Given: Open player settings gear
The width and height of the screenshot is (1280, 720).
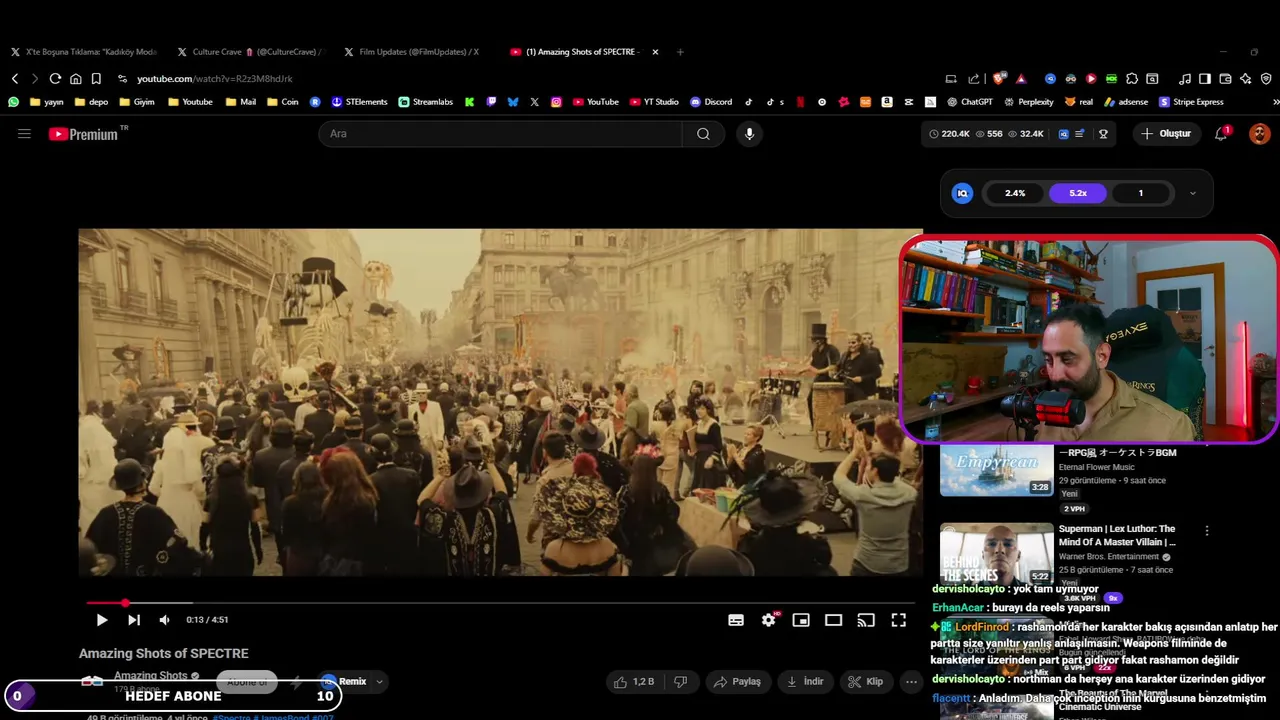Looking at the screenshot, I should pos(768,620).
